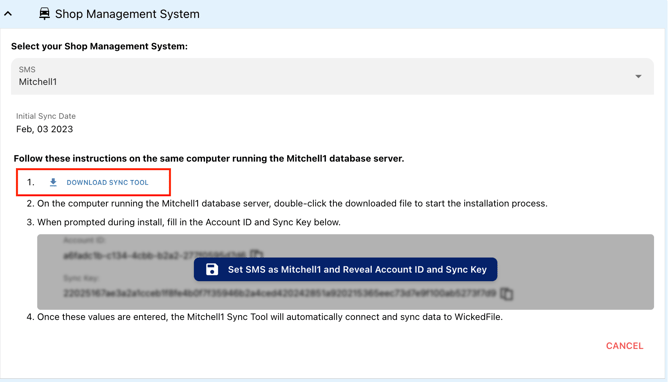Click the download arrow icon
This screenshot has height=382, width=670.
(53, 182)
